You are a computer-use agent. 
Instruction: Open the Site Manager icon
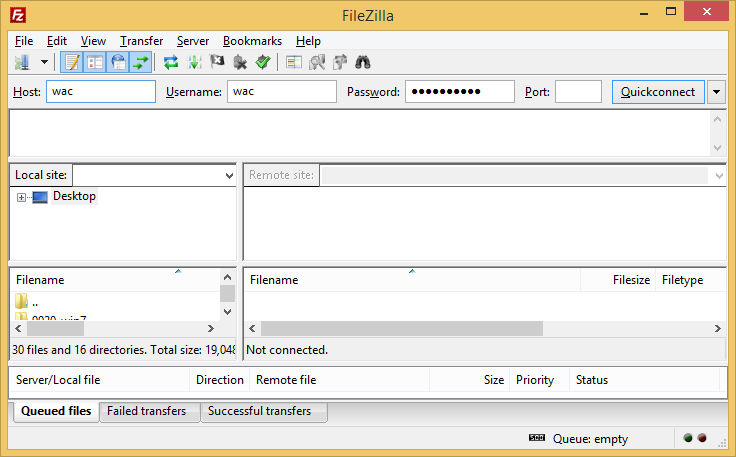pos(22,62)
